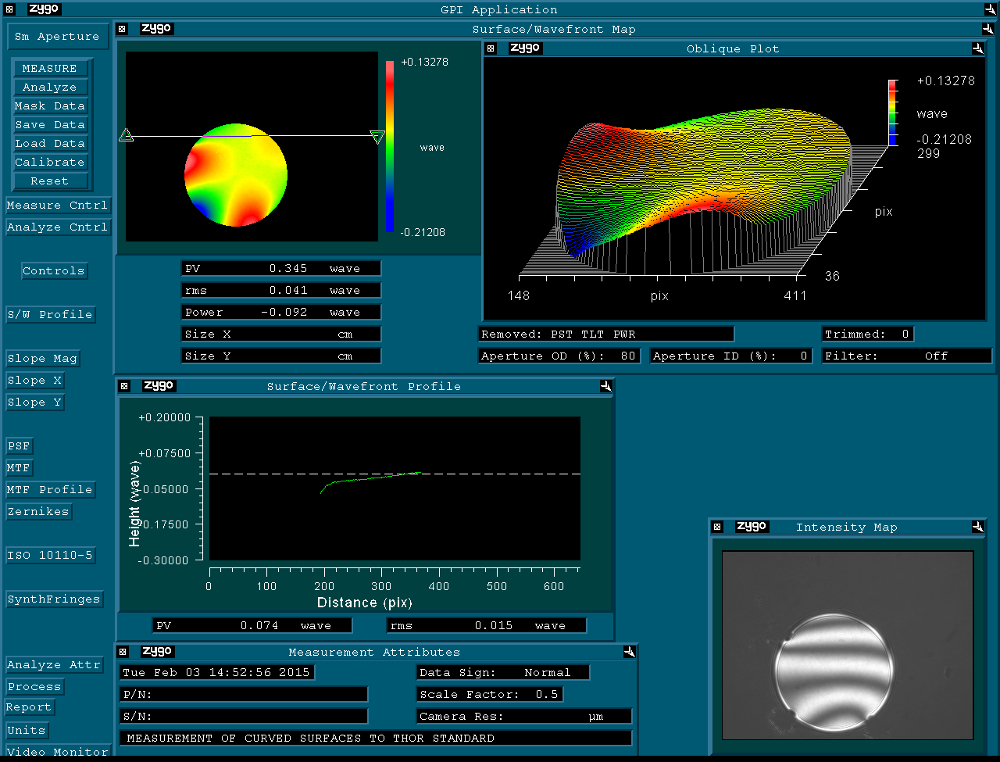Click the Measurement Attributes top-right corner icon
The height and width of the screenshot is (762, 1000).
628,652
